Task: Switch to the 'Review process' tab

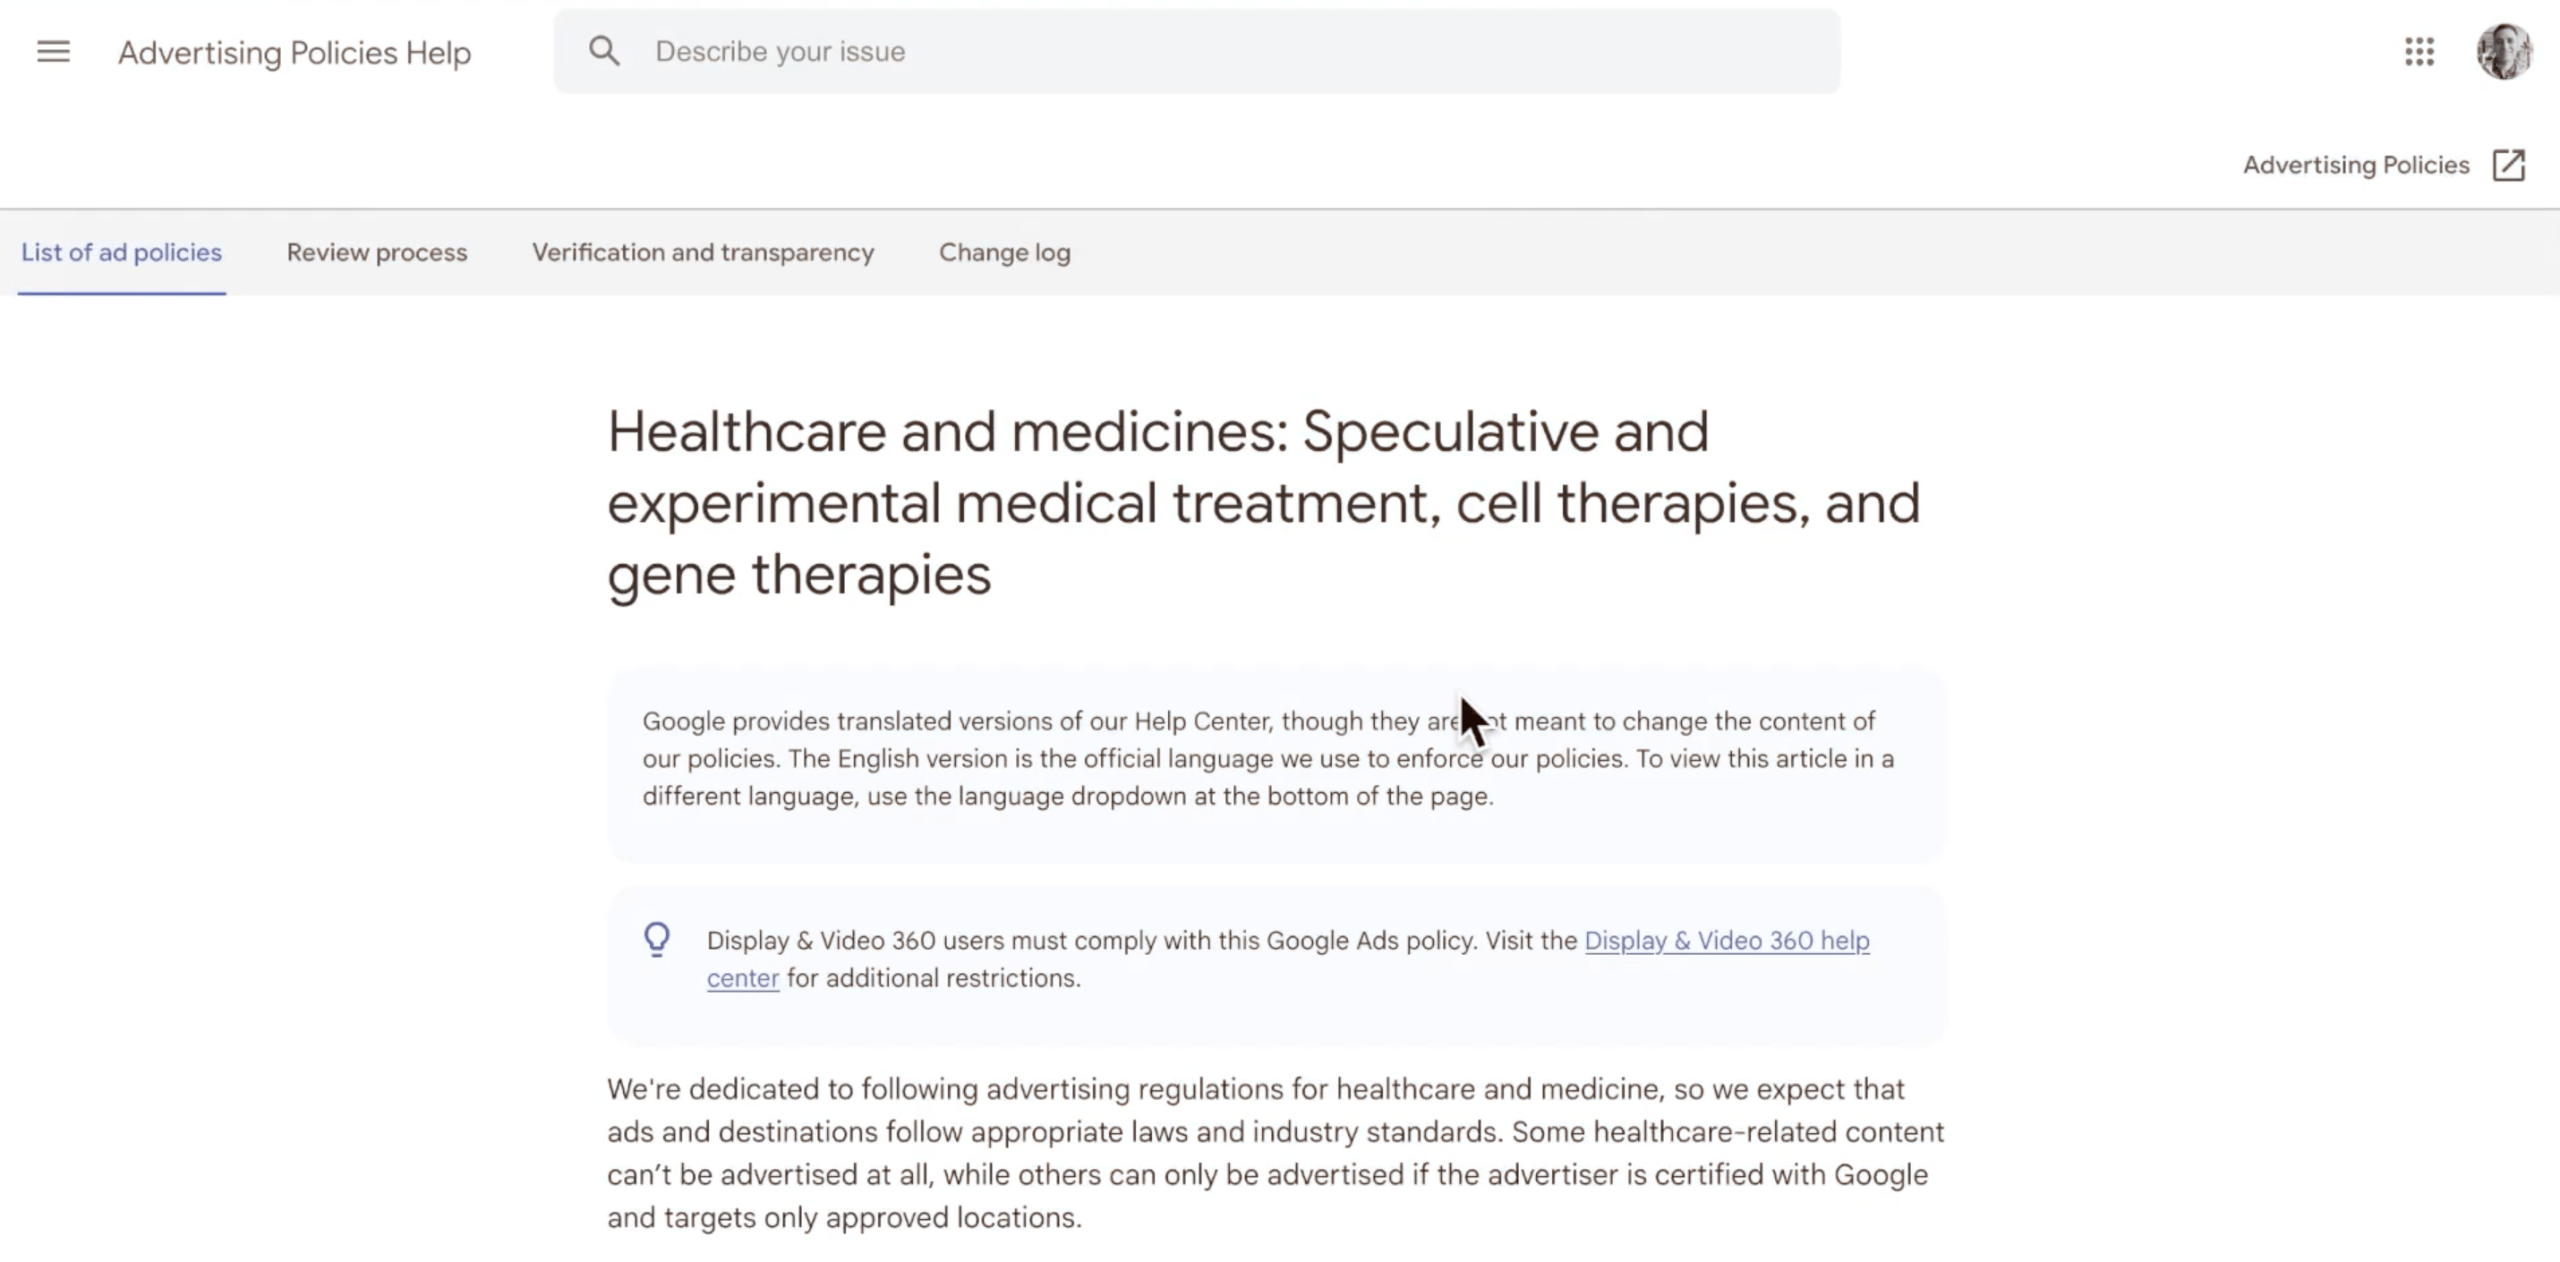Action: pos(377,253)
